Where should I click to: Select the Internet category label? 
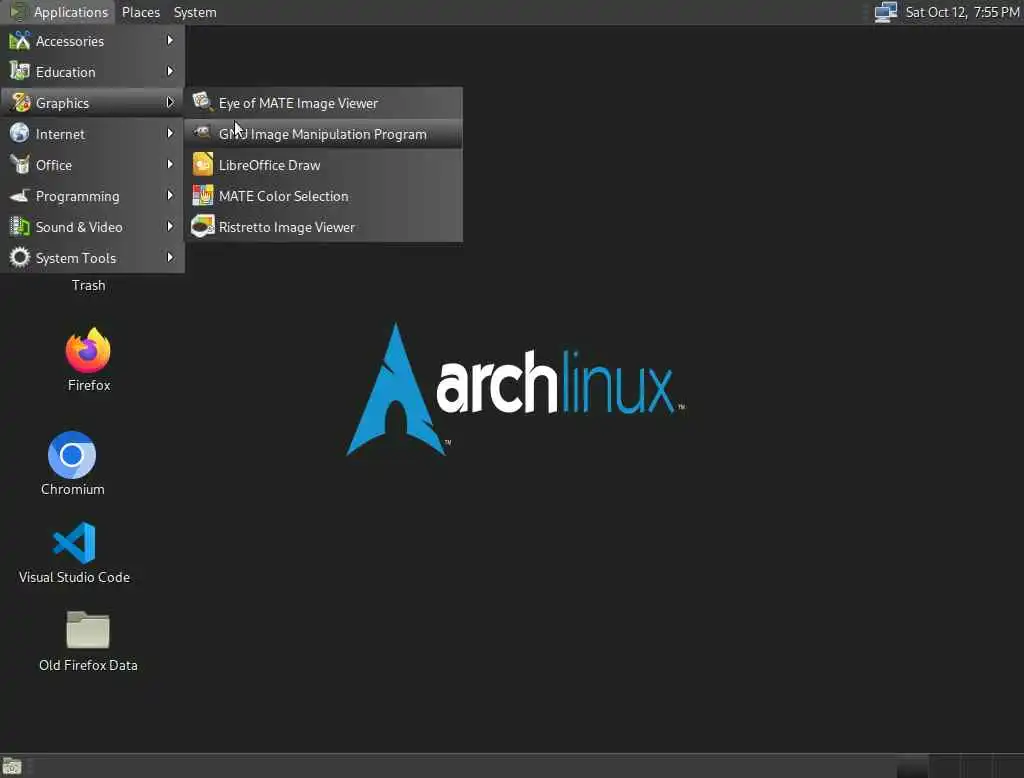pos(60,134)
